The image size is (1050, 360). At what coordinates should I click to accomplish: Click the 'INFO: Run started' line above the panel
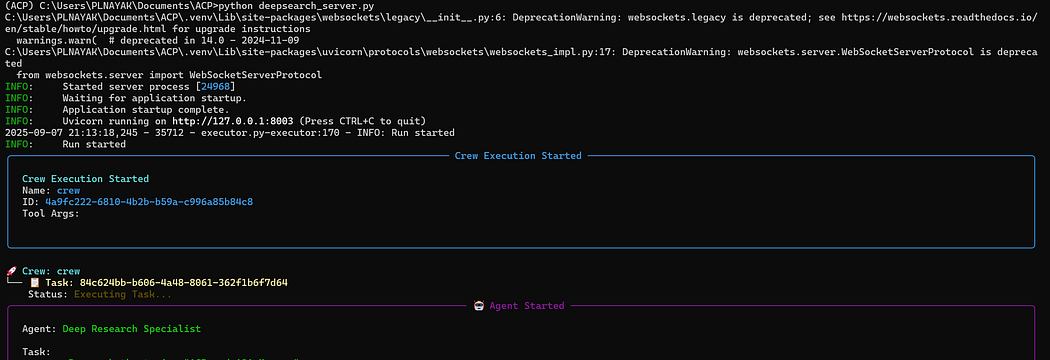(x=65, y=144)
